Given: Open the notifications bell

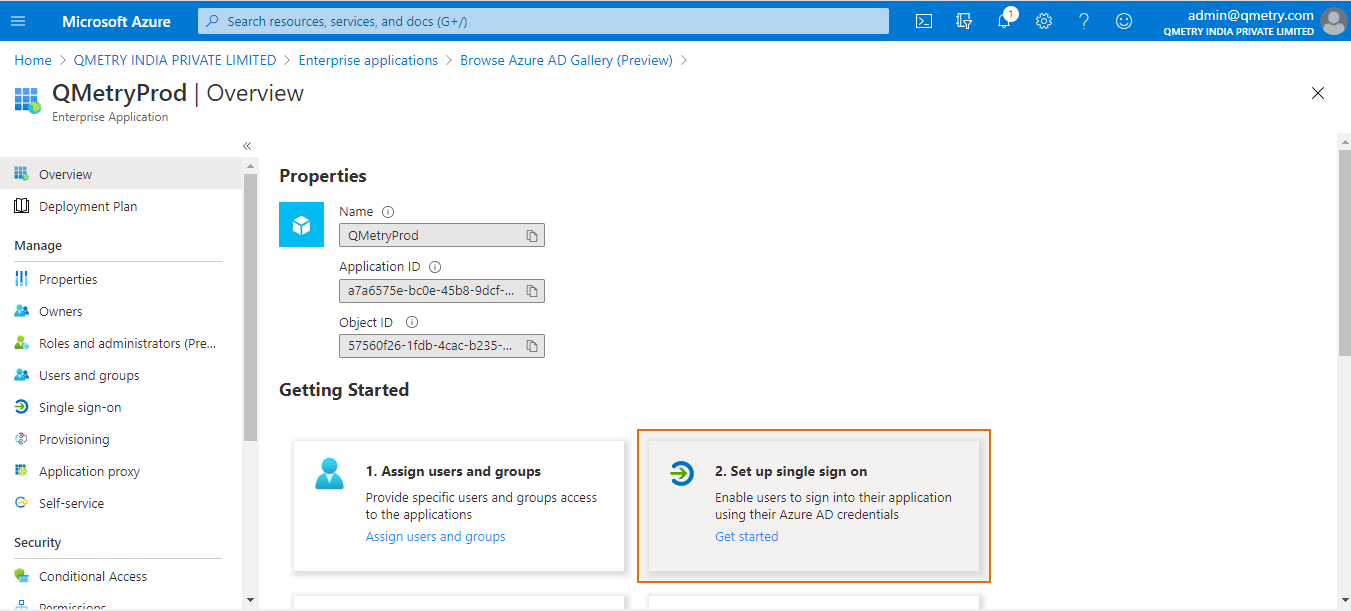Looking at the screenshot, I should [x=1004, y=21].
